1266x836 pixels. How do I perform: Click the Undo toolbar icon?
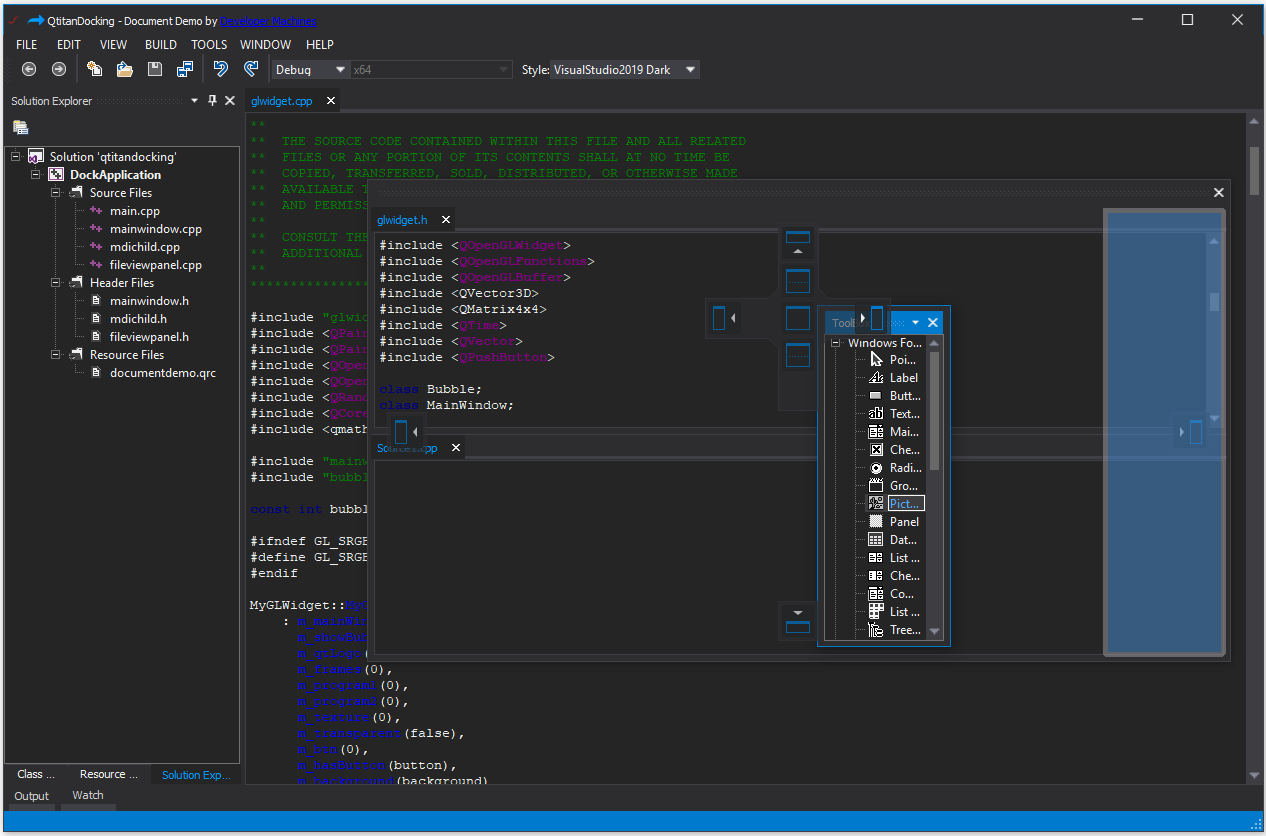coord(219,69)
